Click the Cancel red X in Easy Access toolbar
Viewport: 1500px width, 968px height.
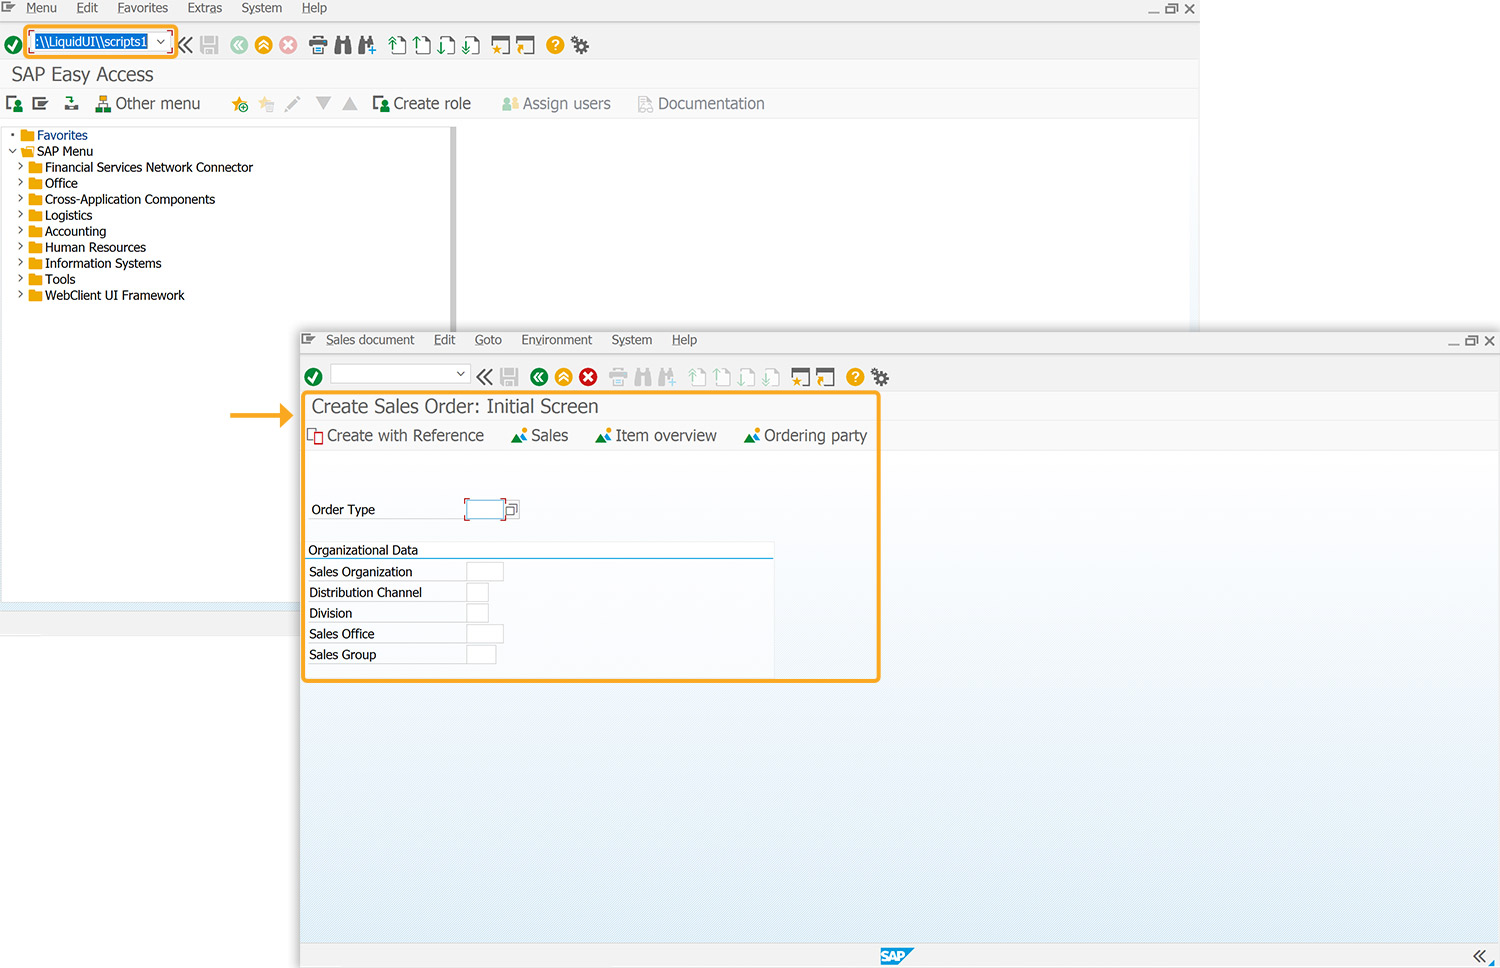288,45
